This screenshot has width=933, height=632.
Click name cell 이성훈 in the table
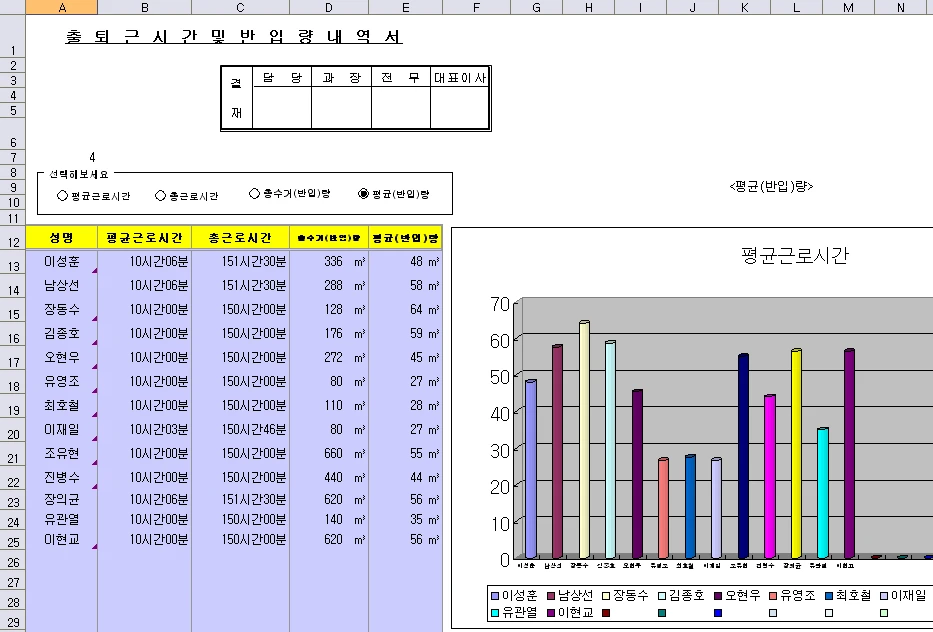(x=62, y=261)
